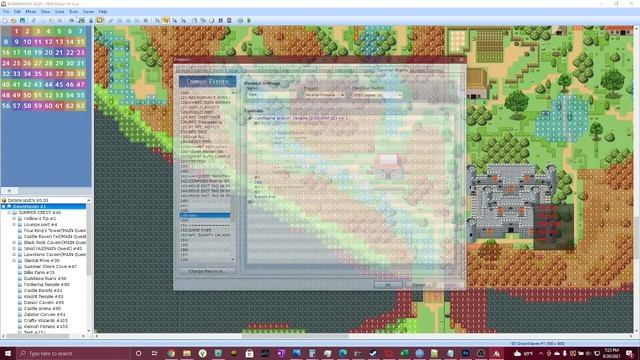
Task: Switch to Map editing mode icon
Action: coord(81,20)
